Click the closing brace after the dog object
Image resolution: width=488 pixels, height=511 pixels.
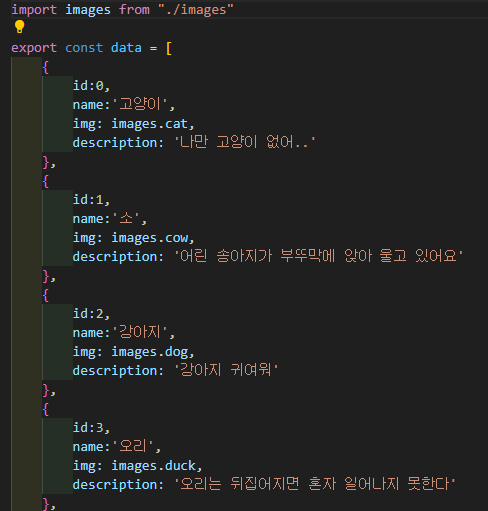(46, 390)
